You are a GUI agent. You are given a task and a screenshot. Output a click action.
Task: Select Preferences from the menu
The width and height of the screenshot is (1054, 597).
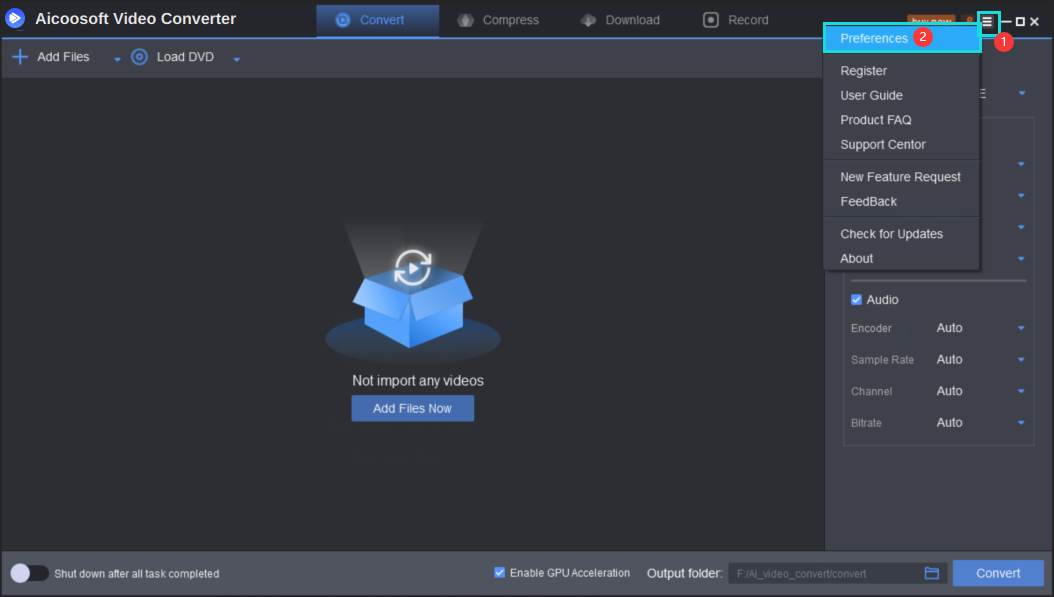902,38
